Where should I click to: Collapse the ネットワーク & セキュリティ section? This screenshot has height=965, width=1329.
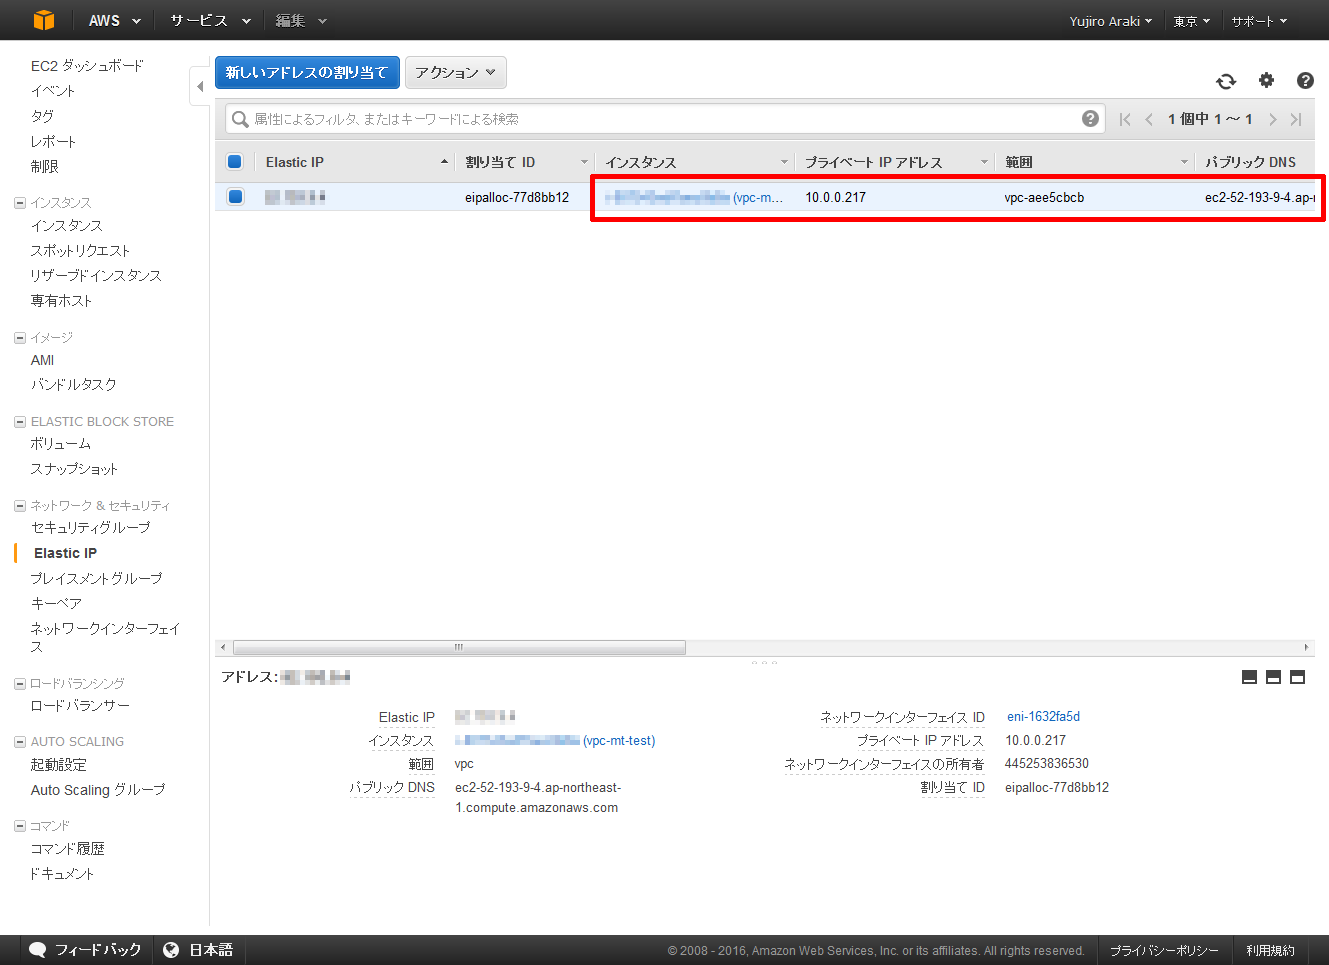tap(20, 506)
